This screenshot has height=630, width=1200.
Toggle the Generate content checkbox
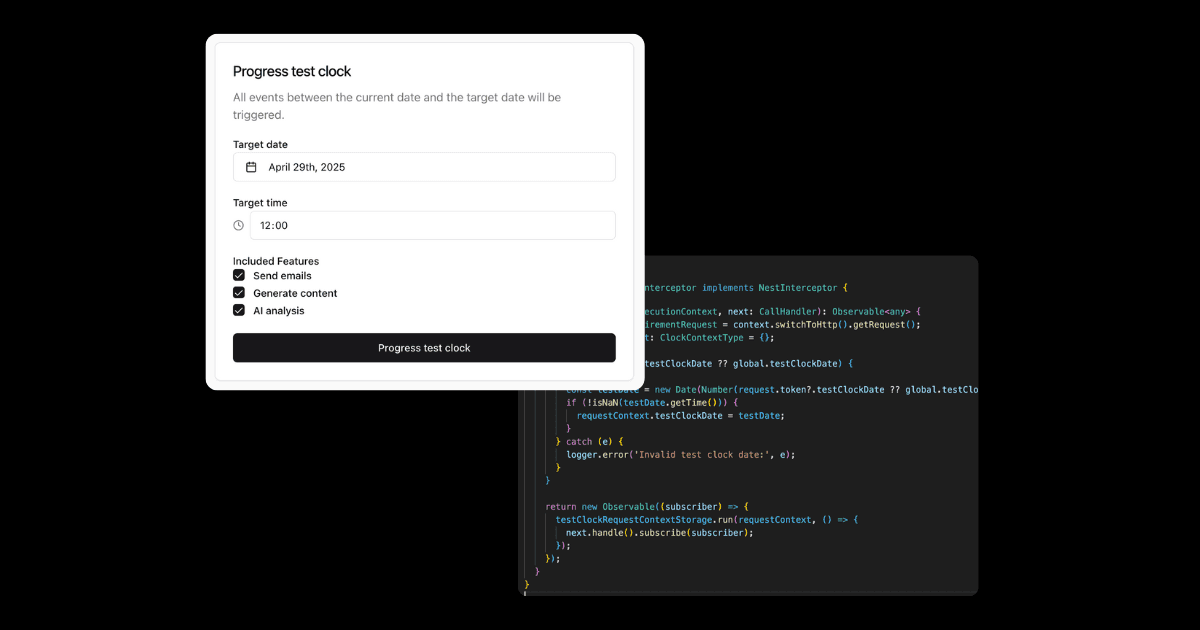point(239,293)
